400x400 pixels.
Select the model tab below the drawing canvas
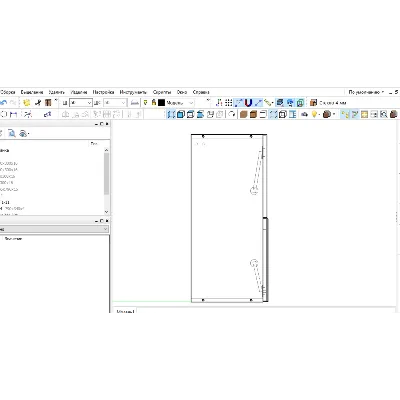coord(126,311)
